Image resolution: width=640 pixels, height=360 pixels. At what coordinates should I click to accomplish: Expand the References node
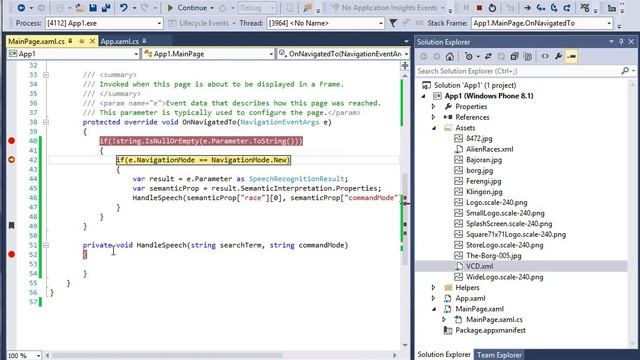[x=433, y=117]
